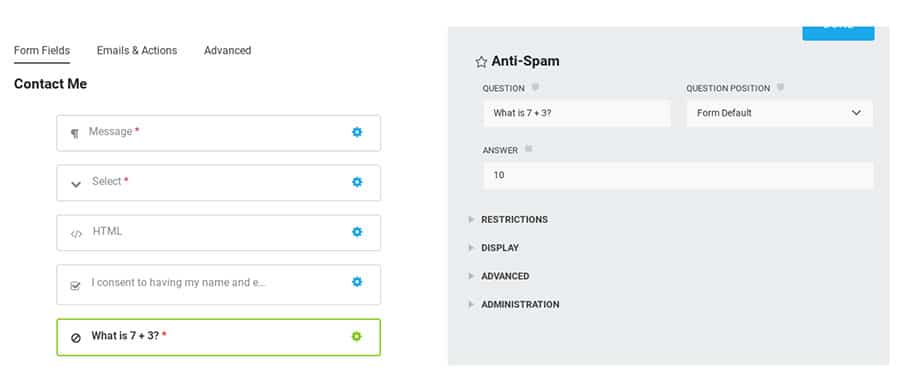Viewport: 900px width, 382px height.
Task: Click green gear on anti-spam question field
Action: tap(356, 336)
